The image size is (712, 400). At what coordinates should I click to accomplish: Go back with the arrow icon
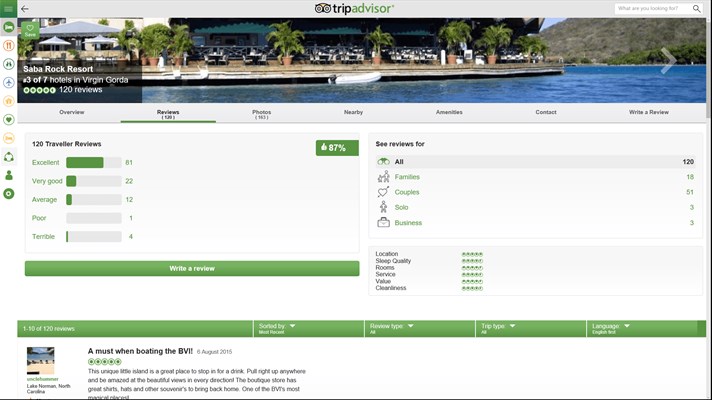[x=25, y=9]
